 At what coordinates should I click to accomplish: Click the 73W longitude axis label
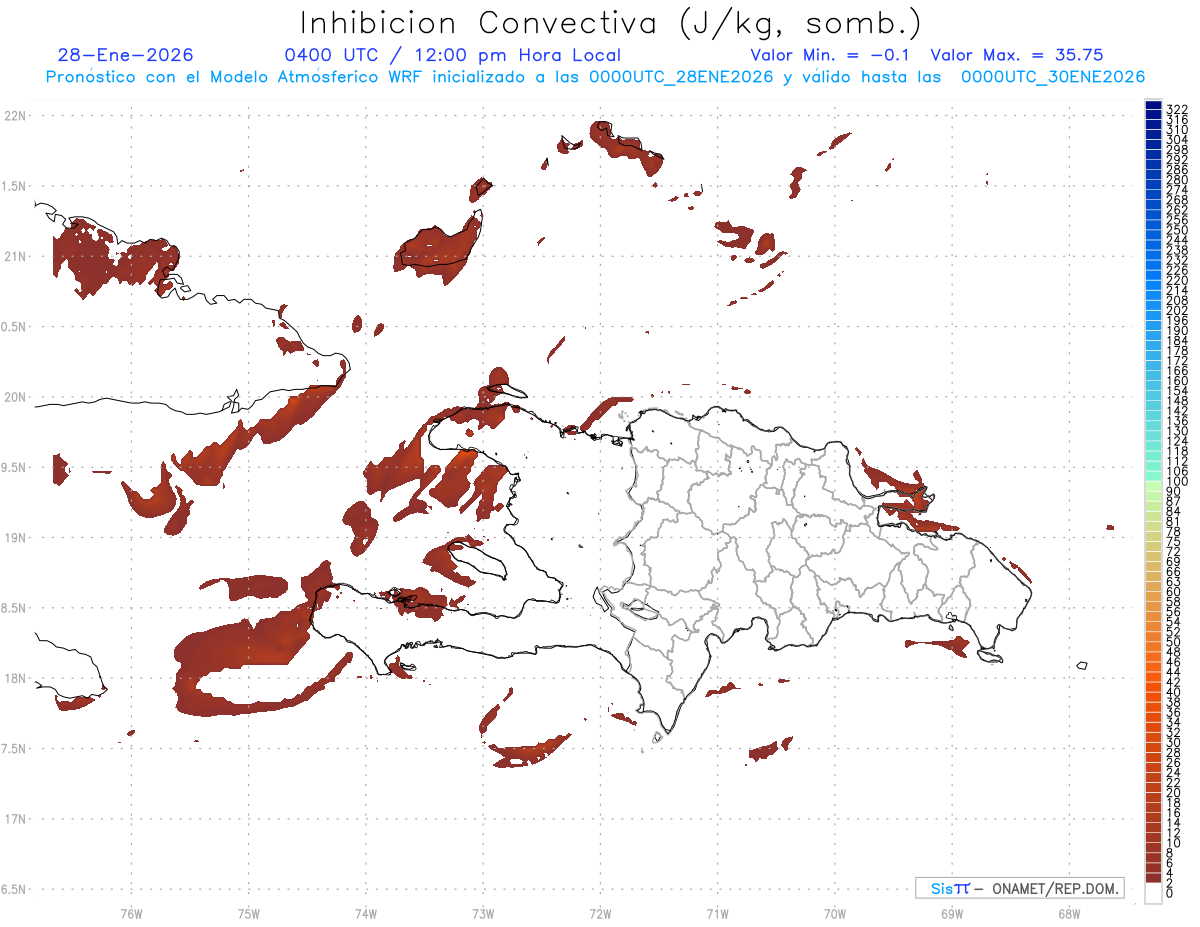point(483,913)
